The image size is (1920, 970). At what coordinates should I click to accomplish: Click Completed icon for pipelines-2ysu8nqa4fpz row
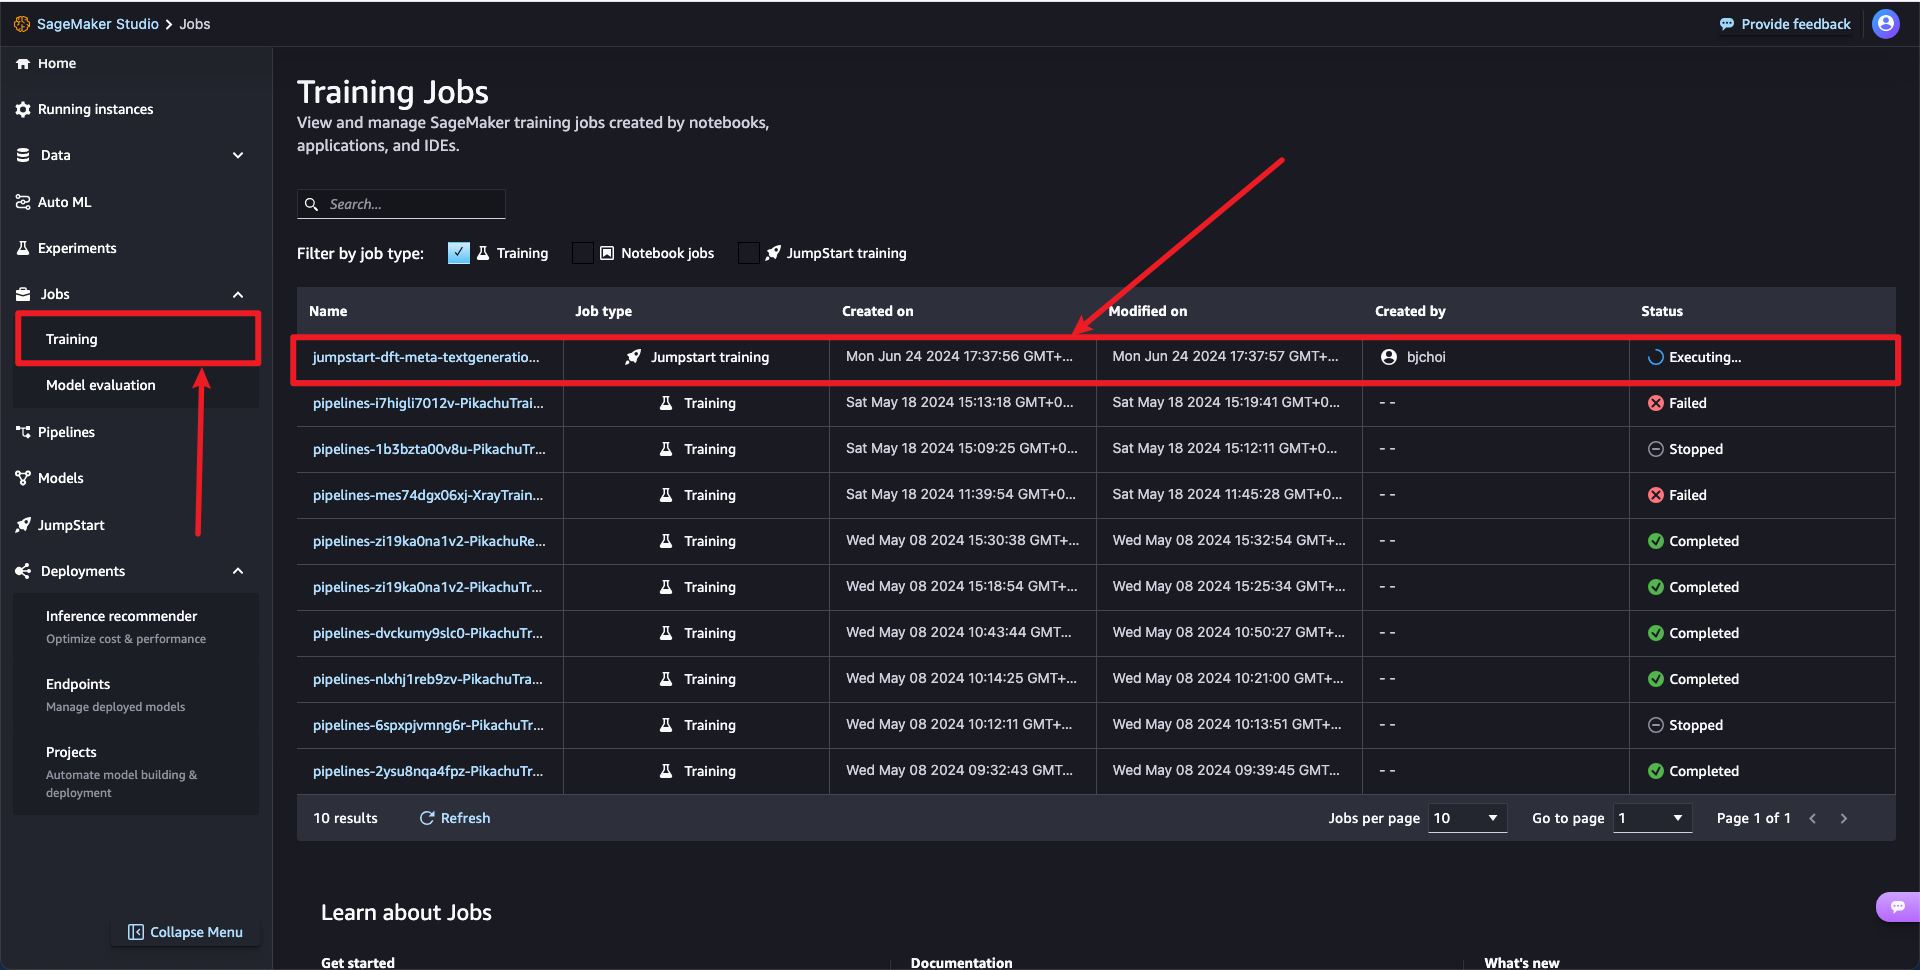click(x=1656, y=771)
